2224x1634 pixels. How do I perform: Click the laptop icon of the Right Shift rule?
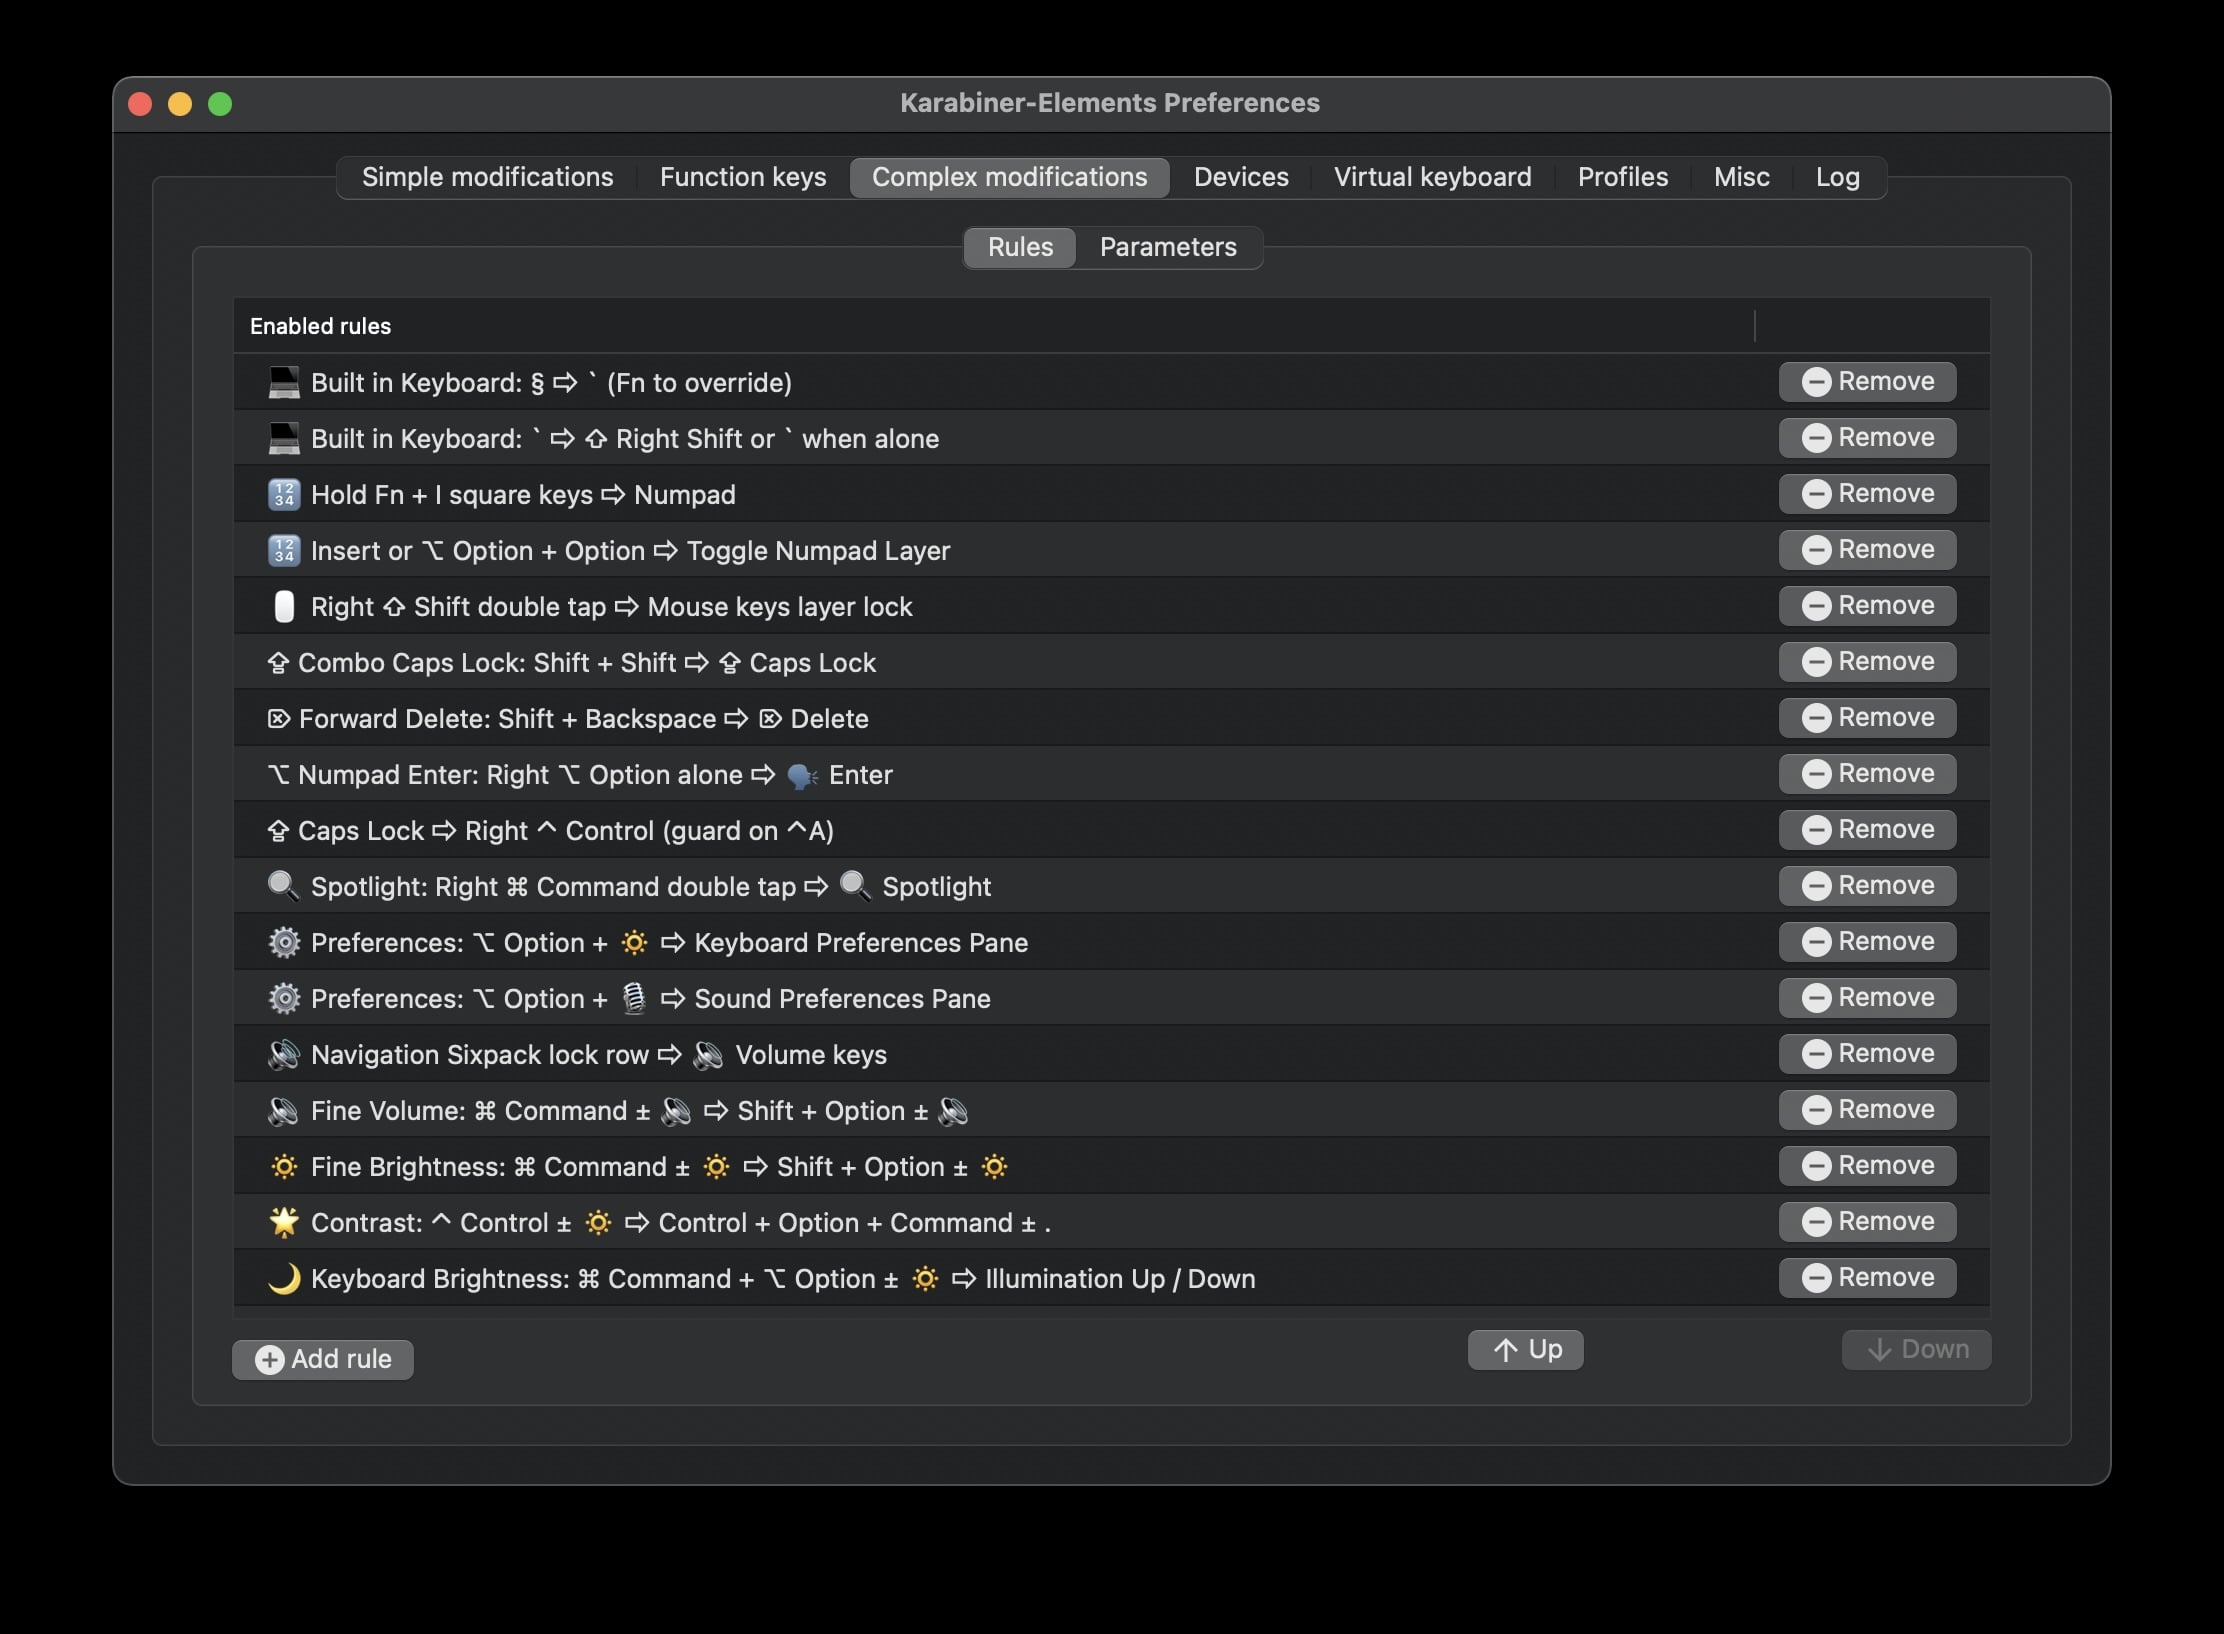tap(284, 439)
